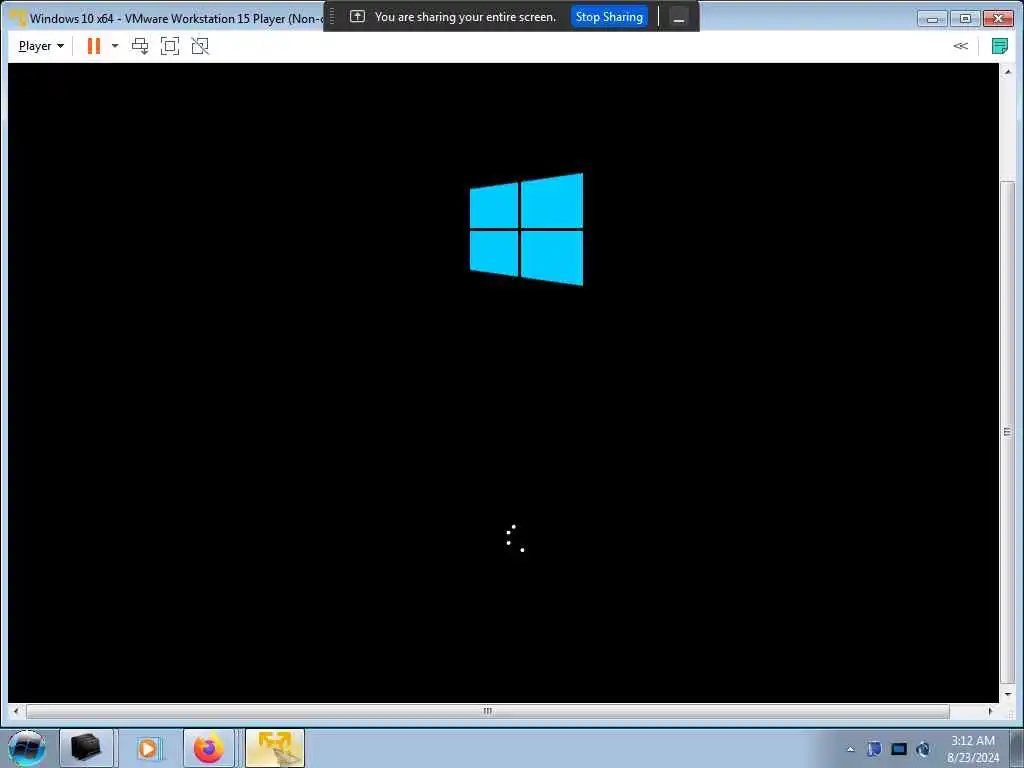The image size is (1024, 768).
Task: Click the scroll right arrow of horizontal scrollbar
Action: click(x=991, y=711)
